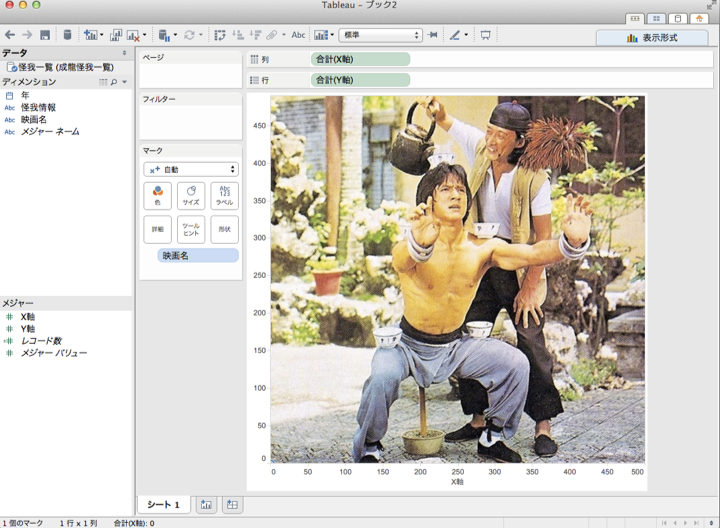
Task: Click the Abc mark labels toolbar icon
Action: 298,35
